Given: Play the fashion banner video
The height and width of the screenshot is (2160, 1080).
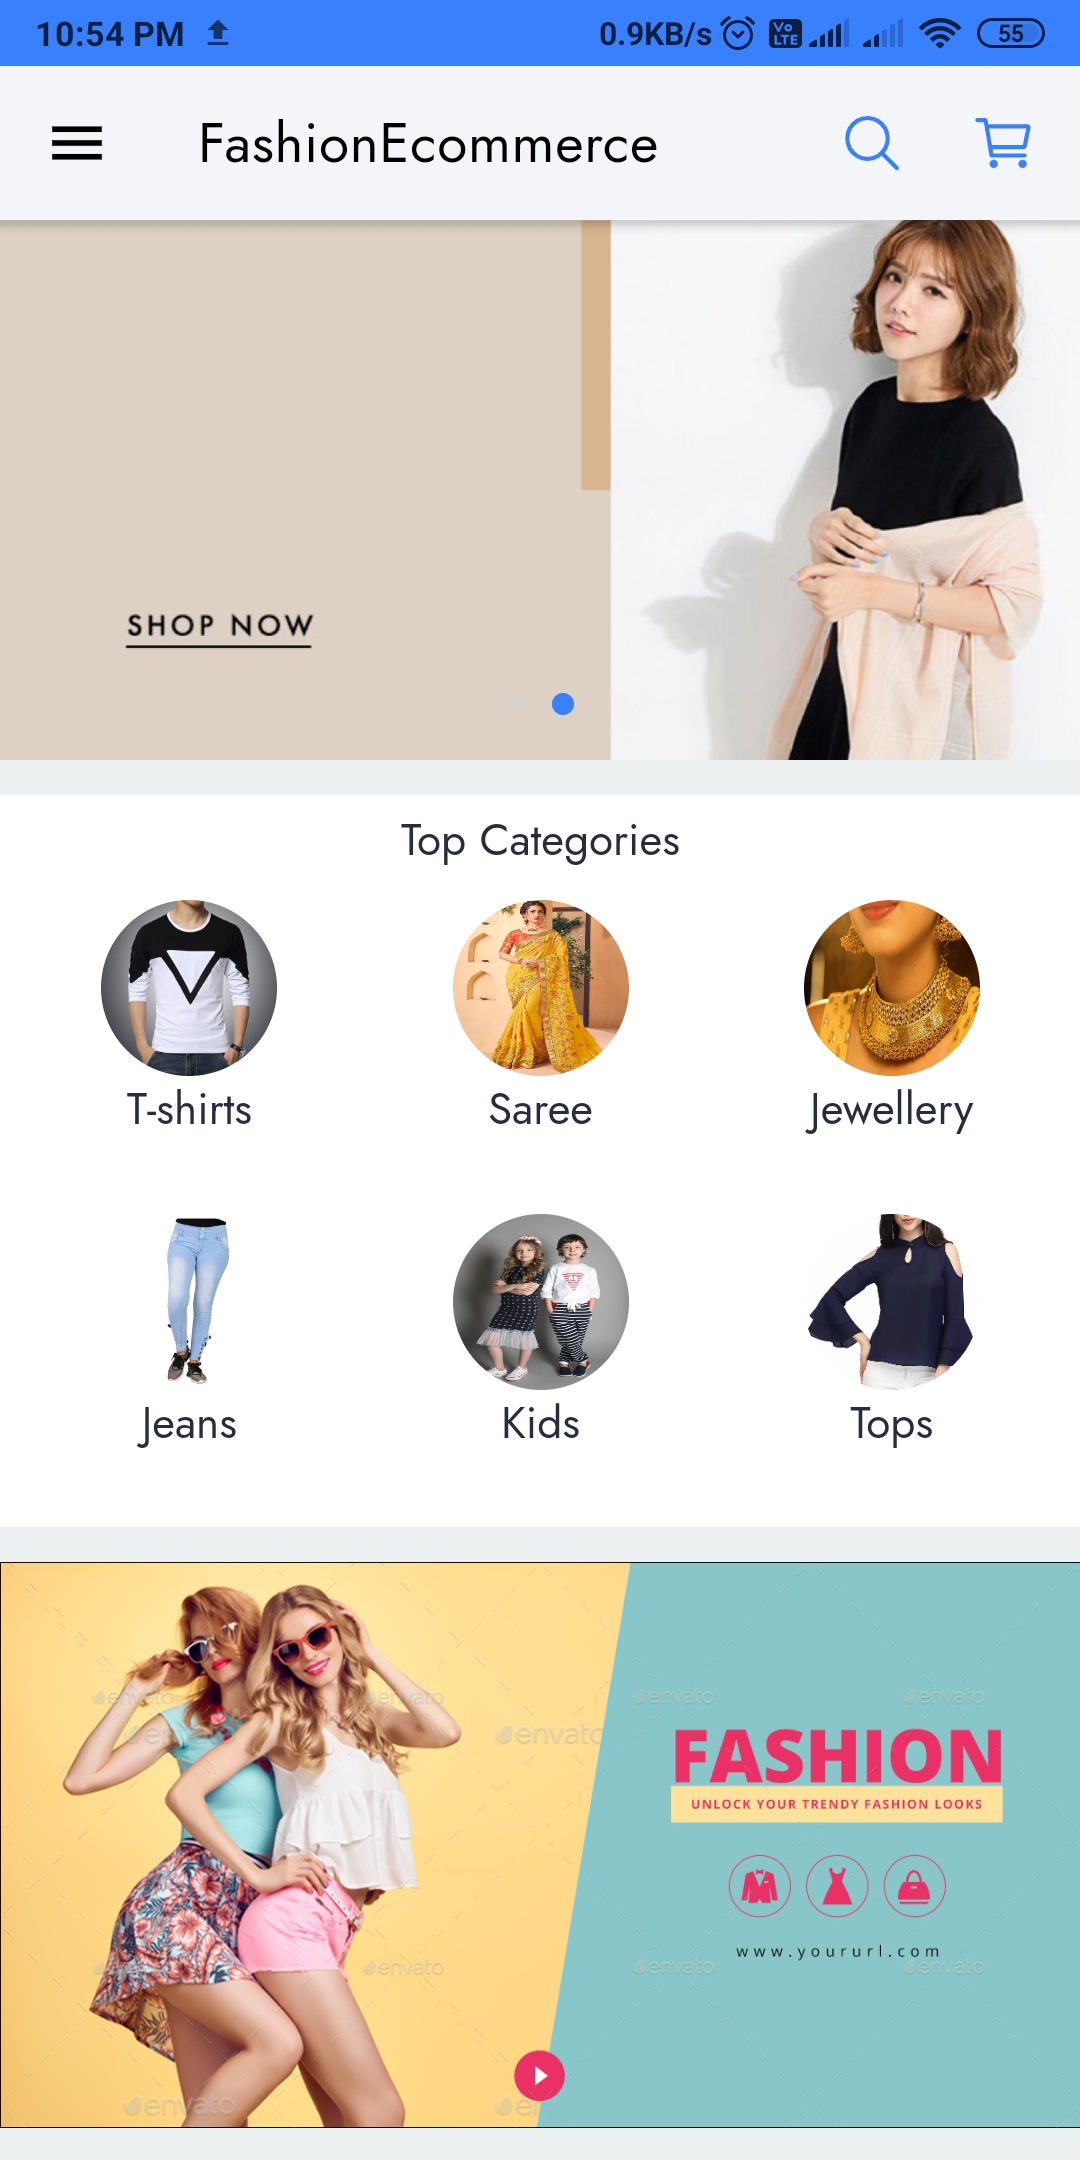Looking at the screenshot, I should tap(540, 2076).
